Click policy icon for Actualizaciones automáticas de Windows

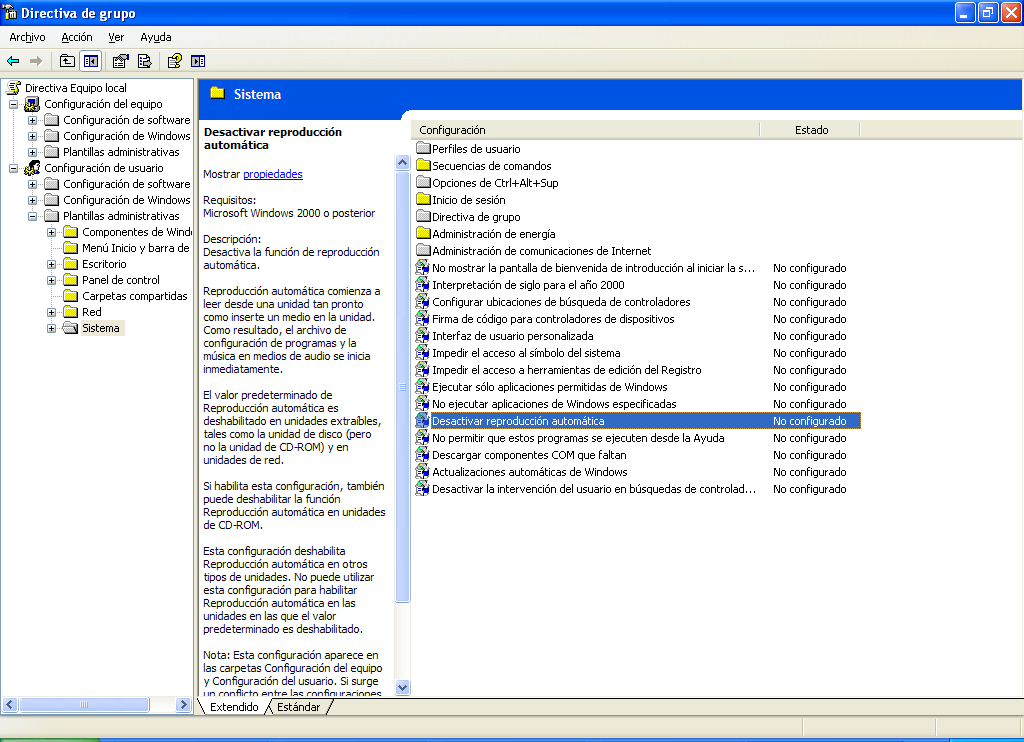point(423,472)
